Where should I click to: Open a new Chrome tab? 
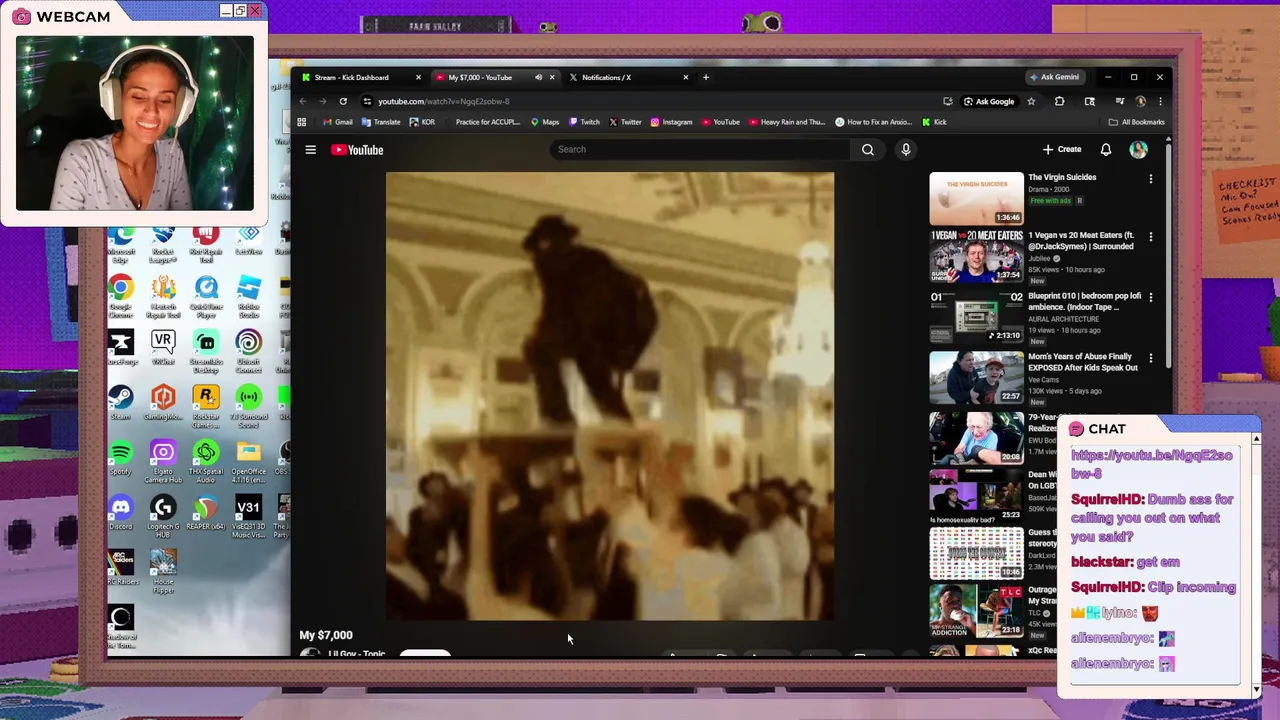[x=706, y=77]
